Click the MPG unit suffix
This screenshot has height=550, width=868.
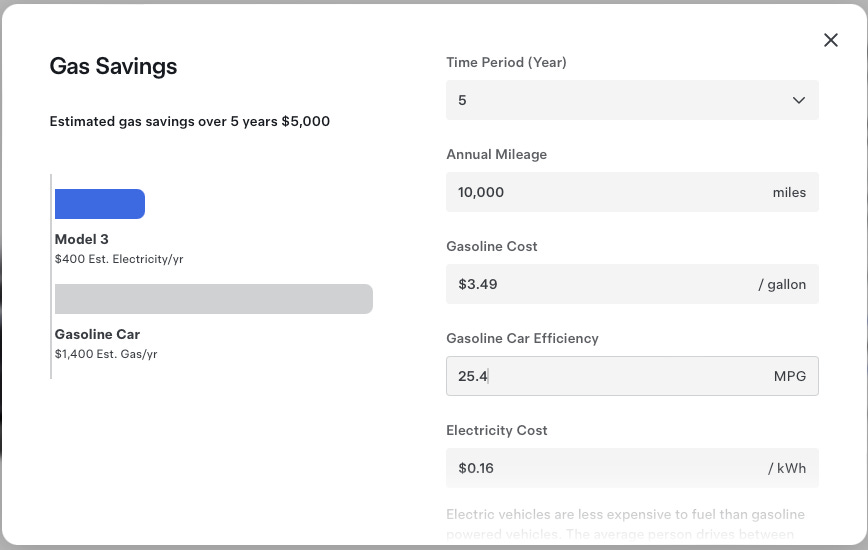789,376
